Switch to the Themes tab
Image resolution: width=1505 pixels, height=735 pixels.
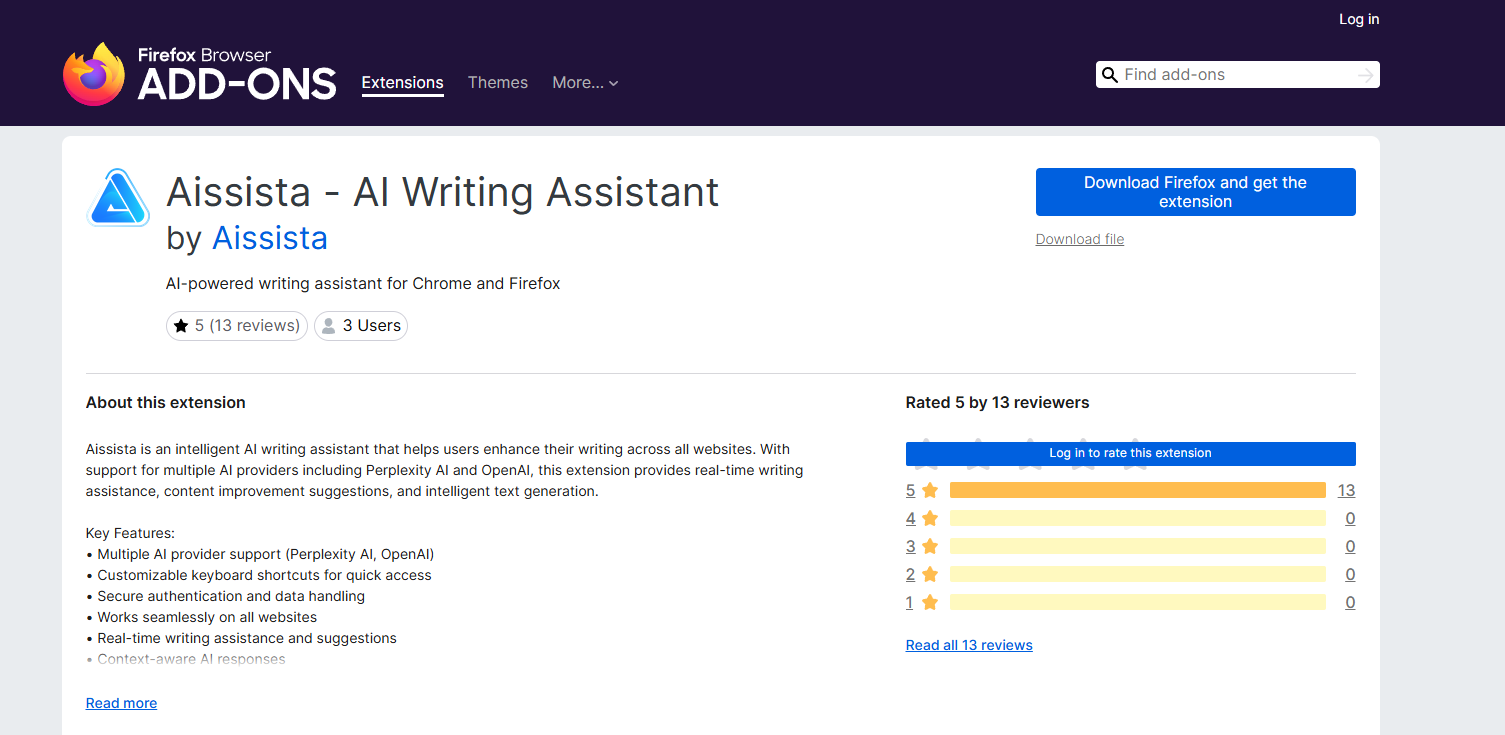(x=497, y=83)
